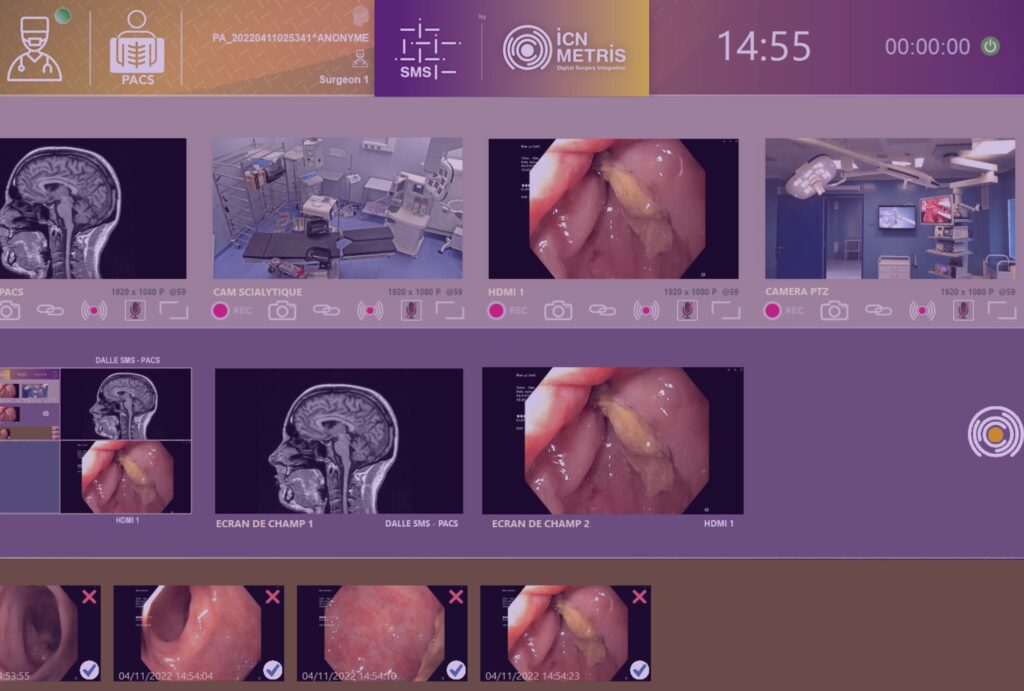Expand HDMI 1 source to fullscreen
The width and height of the screenshot is (1024, 691).
[726, 311]
